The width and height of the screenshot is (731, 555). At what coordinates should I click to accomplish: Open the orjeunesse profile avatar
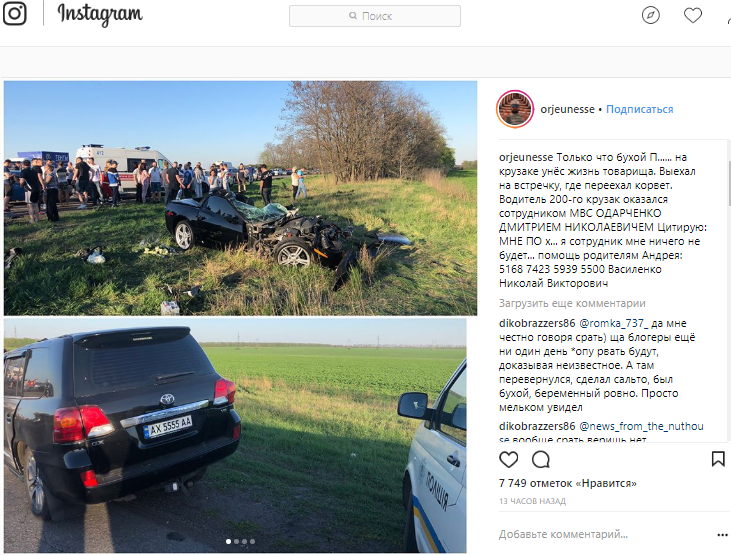pos(515,109)
